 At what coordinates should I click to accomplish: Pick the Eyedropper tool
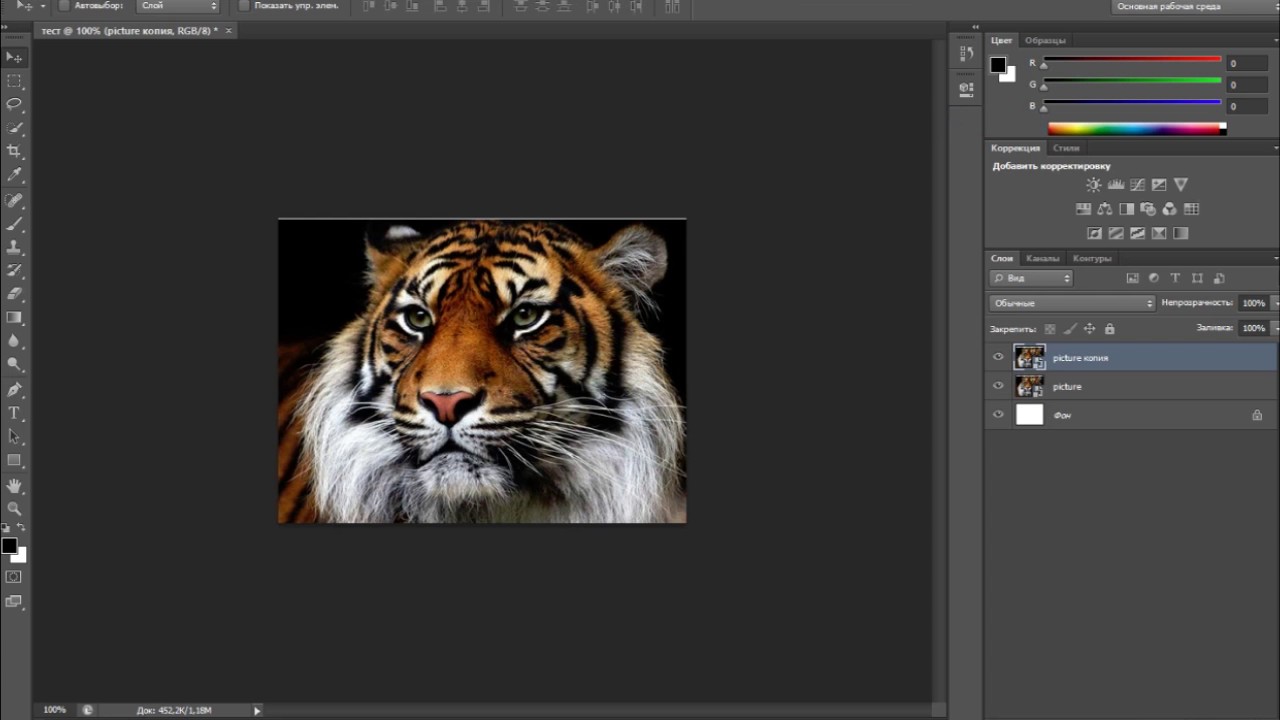point(14,175)
